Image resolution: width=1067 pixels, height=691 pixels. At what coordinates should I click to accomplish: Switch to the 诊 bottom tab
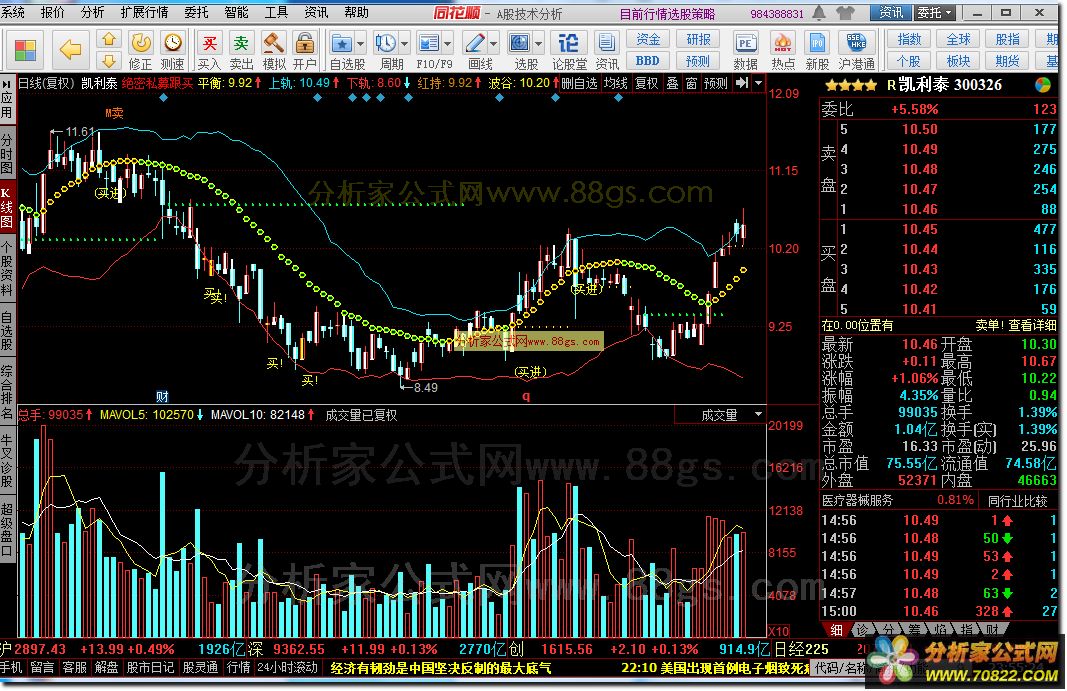click(x=862, y=630)
